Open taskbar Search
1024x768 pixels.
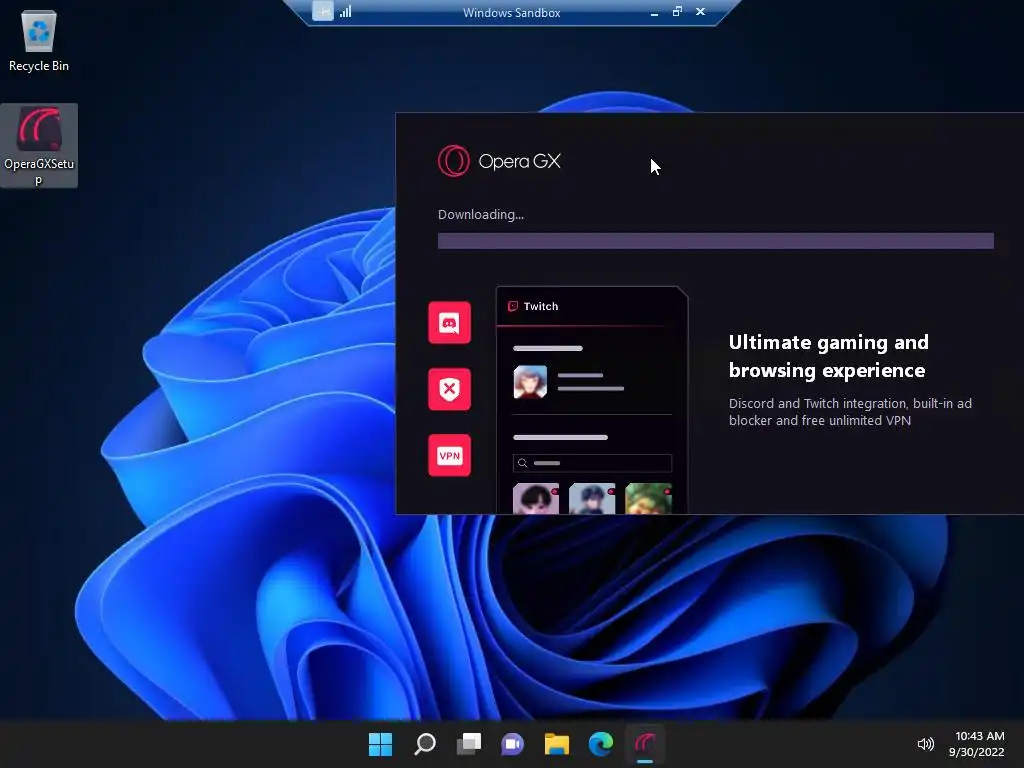pyautogui.click(x=424, y=744)
